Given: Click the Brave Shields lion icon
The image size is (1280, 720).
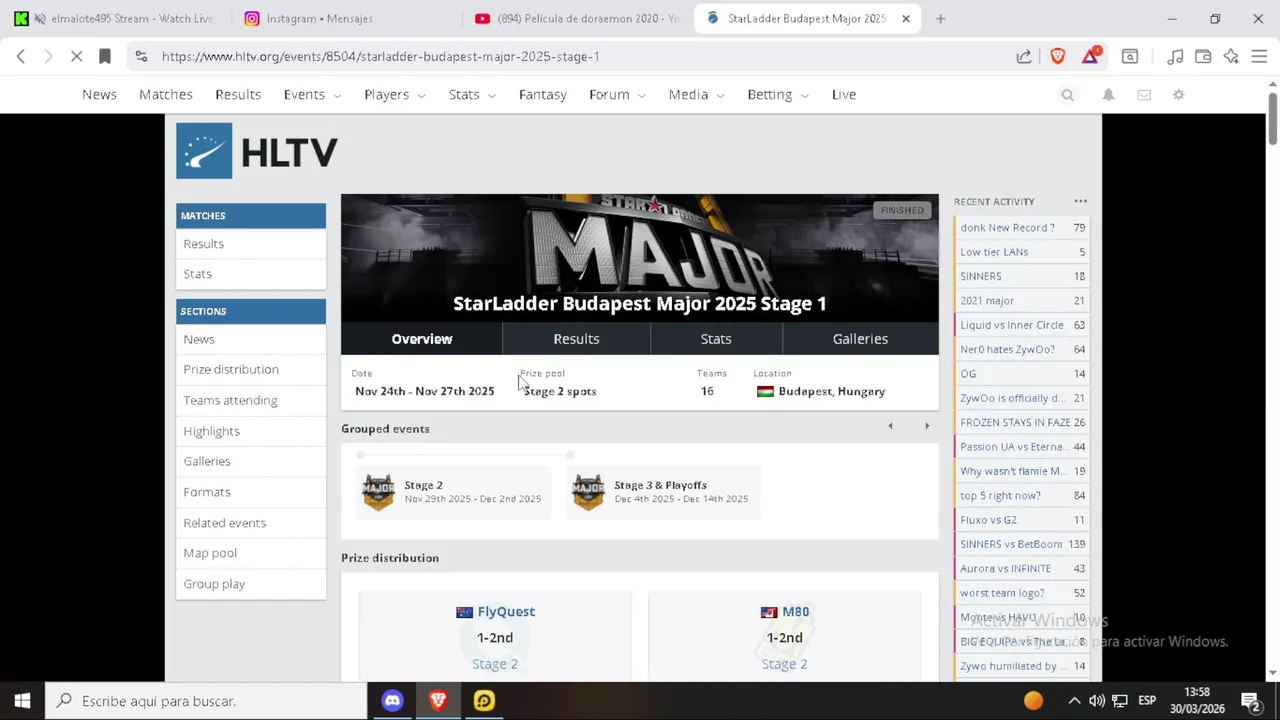Looking at the screenshot, I should tap(1058, 56).
